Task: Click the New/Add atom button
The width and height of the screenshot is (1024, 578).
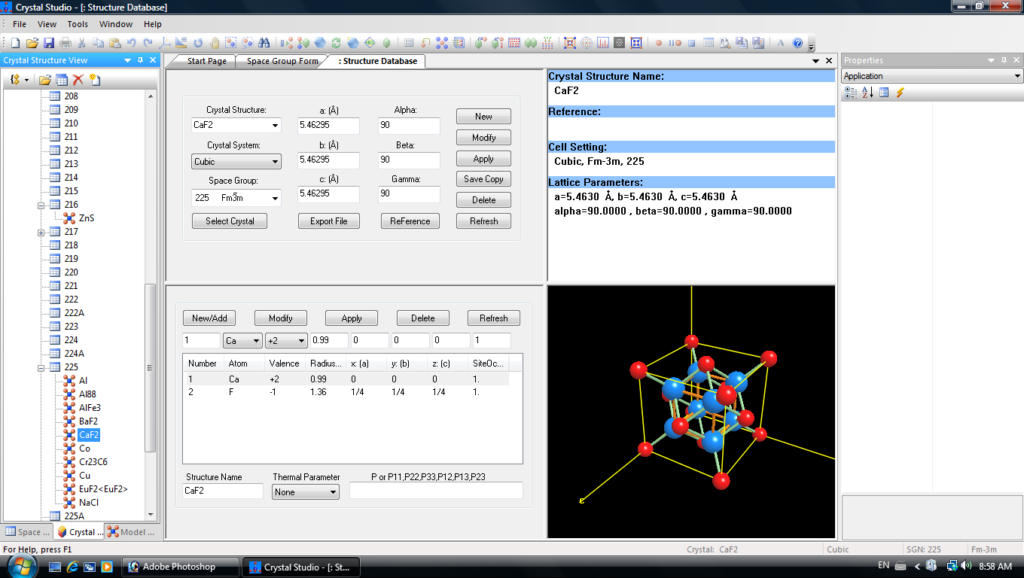Action: [210, 318]
